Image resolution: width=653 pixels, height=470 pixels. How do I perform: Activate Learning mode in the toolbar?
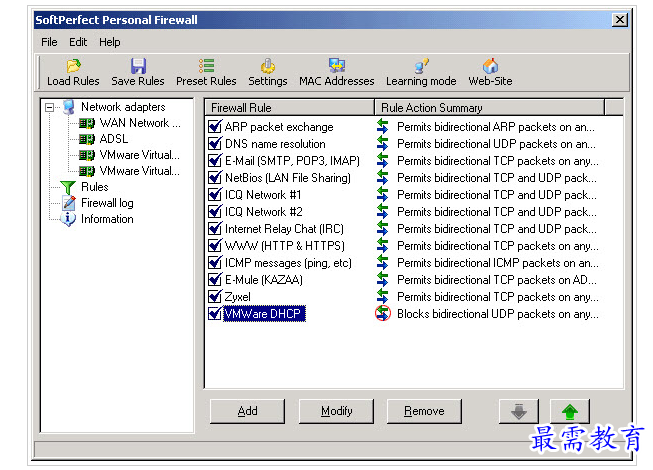pos(421,72)
